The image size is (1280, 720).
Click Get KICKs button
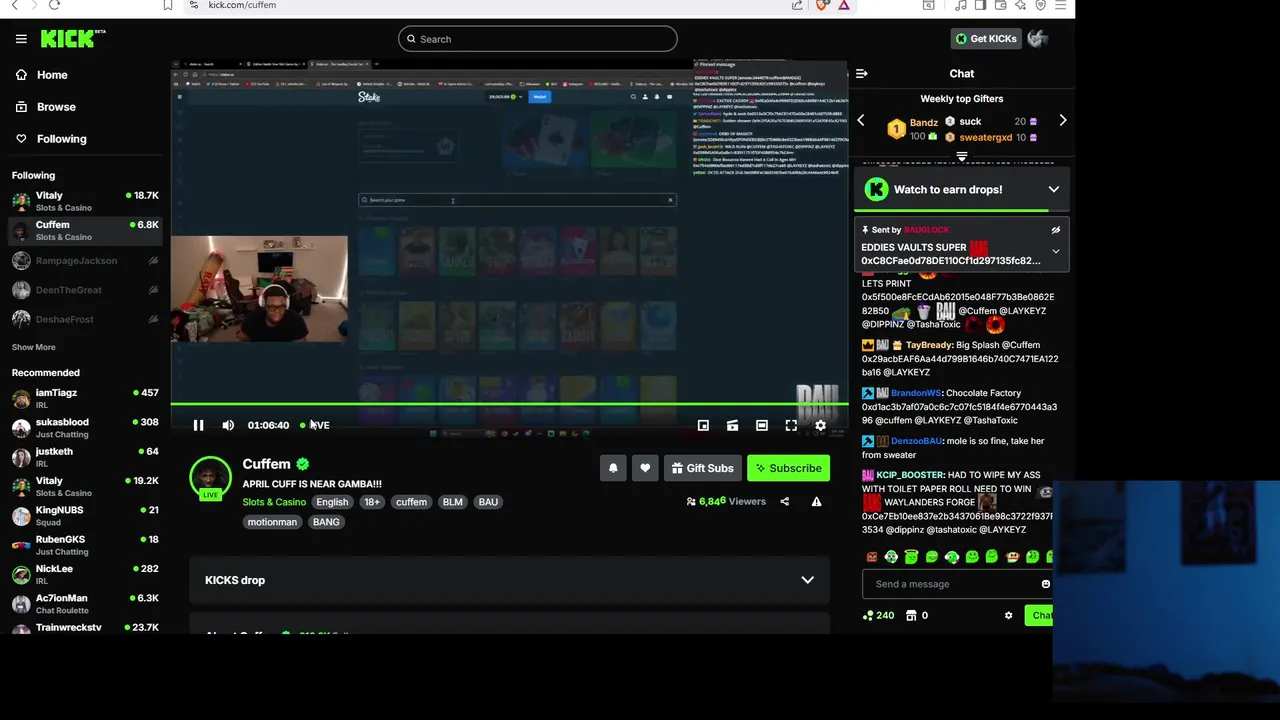[x=986, y=39]
